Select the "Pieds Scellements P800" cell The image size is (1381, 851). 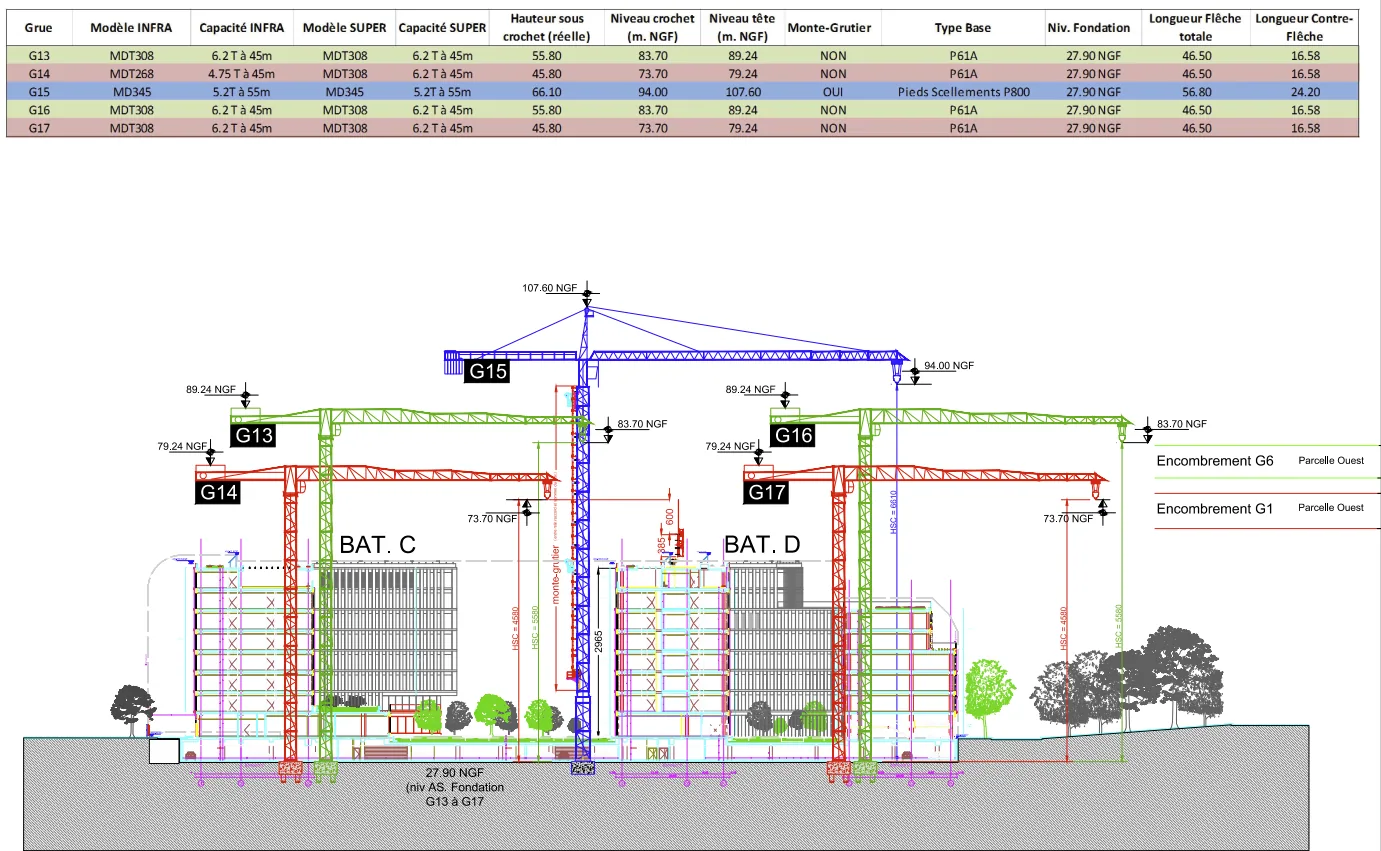point(962,92)
